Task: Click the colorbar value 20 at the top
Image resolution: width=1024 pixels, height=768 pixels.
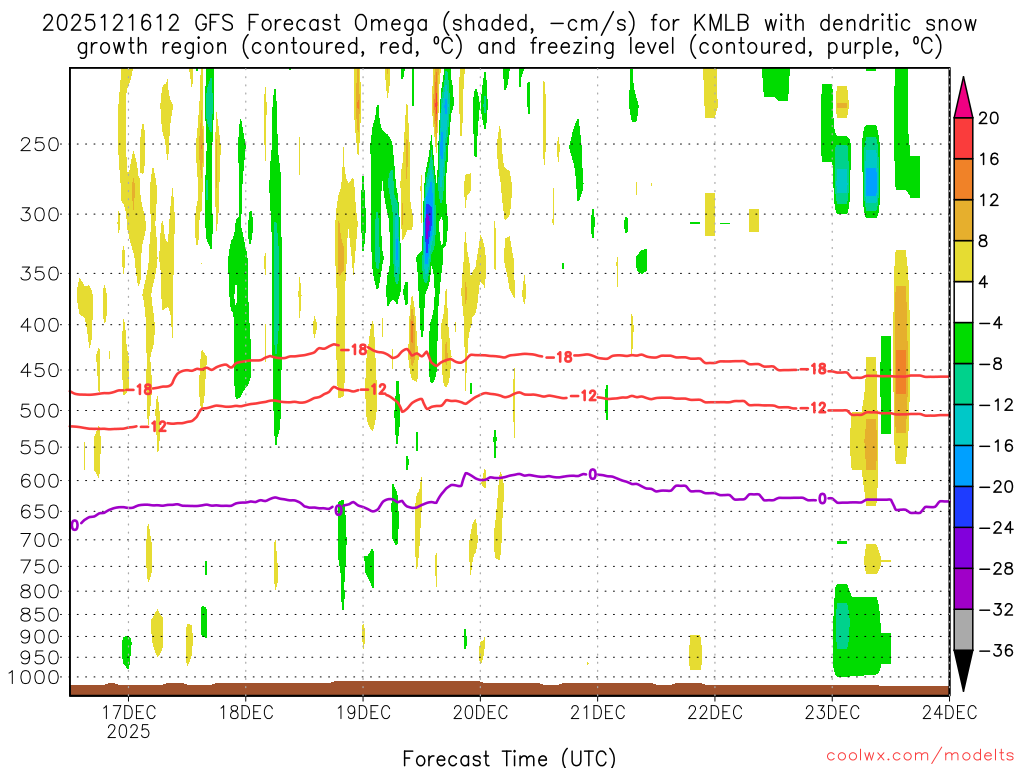Action: 988,118
